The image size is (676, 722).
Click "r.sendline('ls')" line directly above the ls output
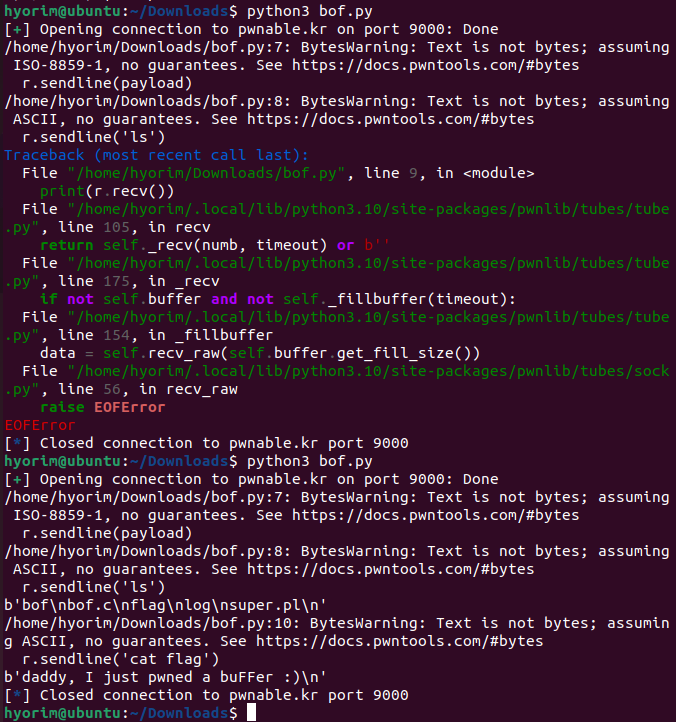pyautogui.click(x=93, y=587)
